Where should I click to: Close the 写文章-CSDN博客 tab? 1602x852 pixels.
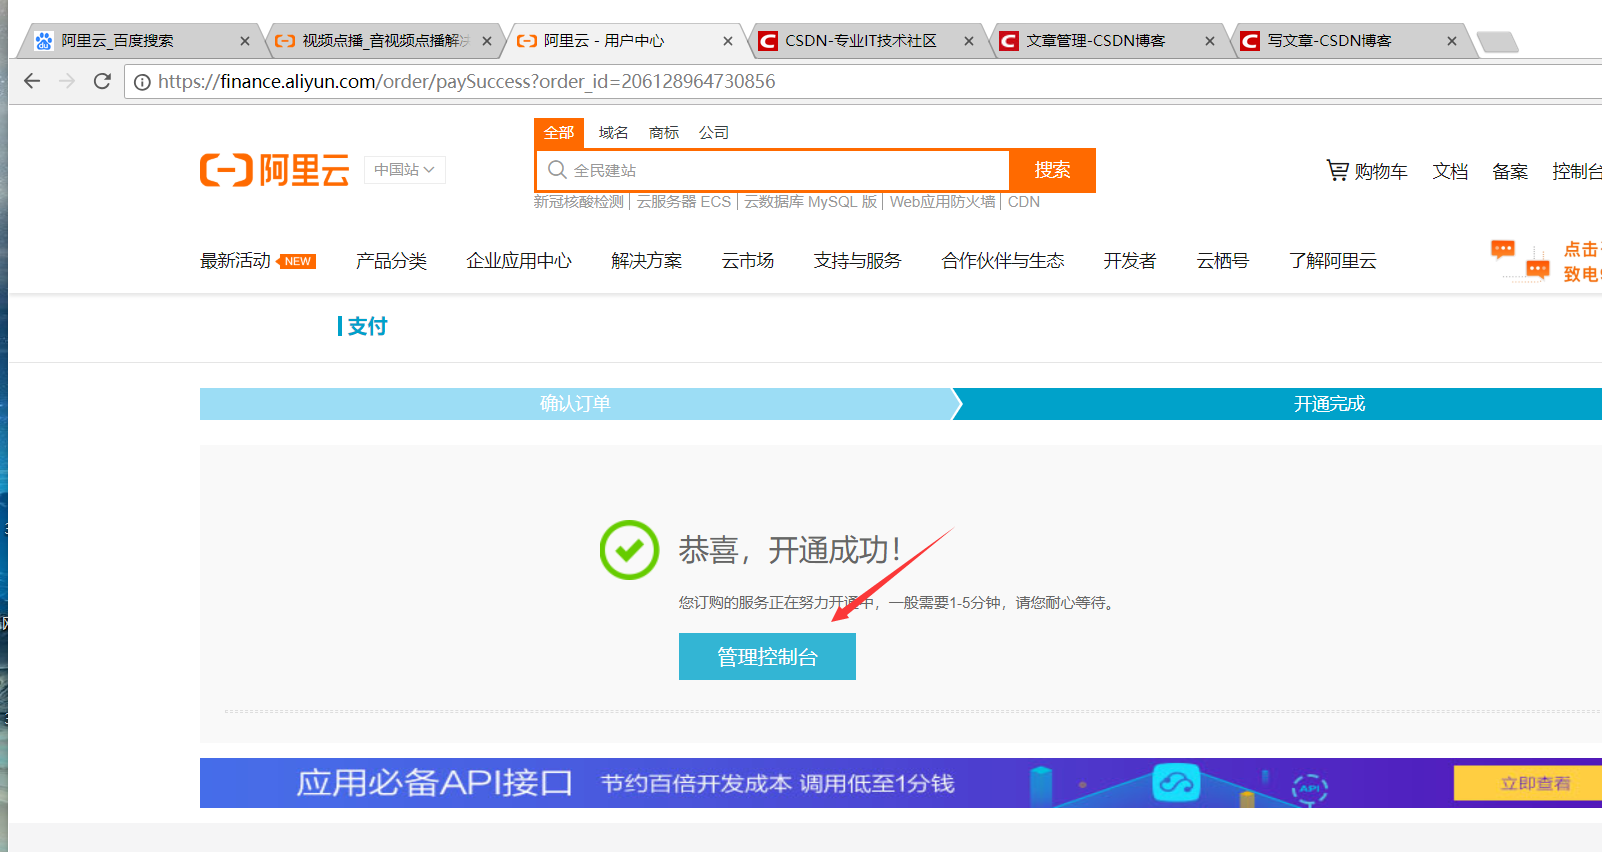1452,41
